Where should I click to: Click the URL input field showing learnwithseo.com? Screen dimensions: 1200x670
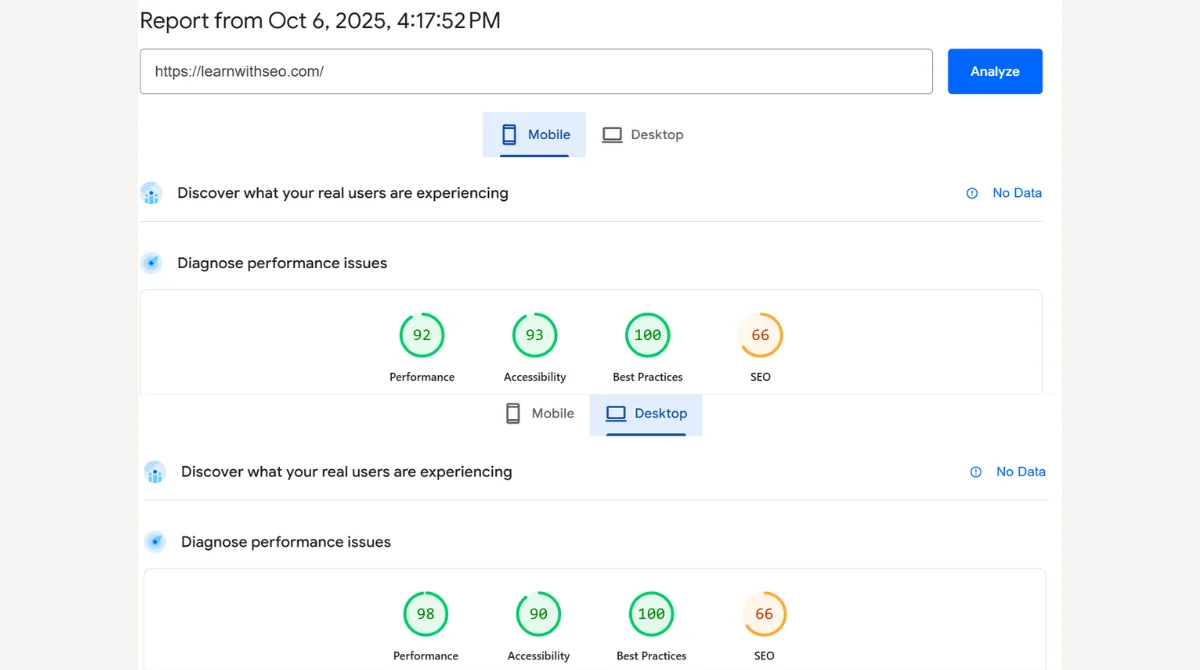(x=537, y=71)
